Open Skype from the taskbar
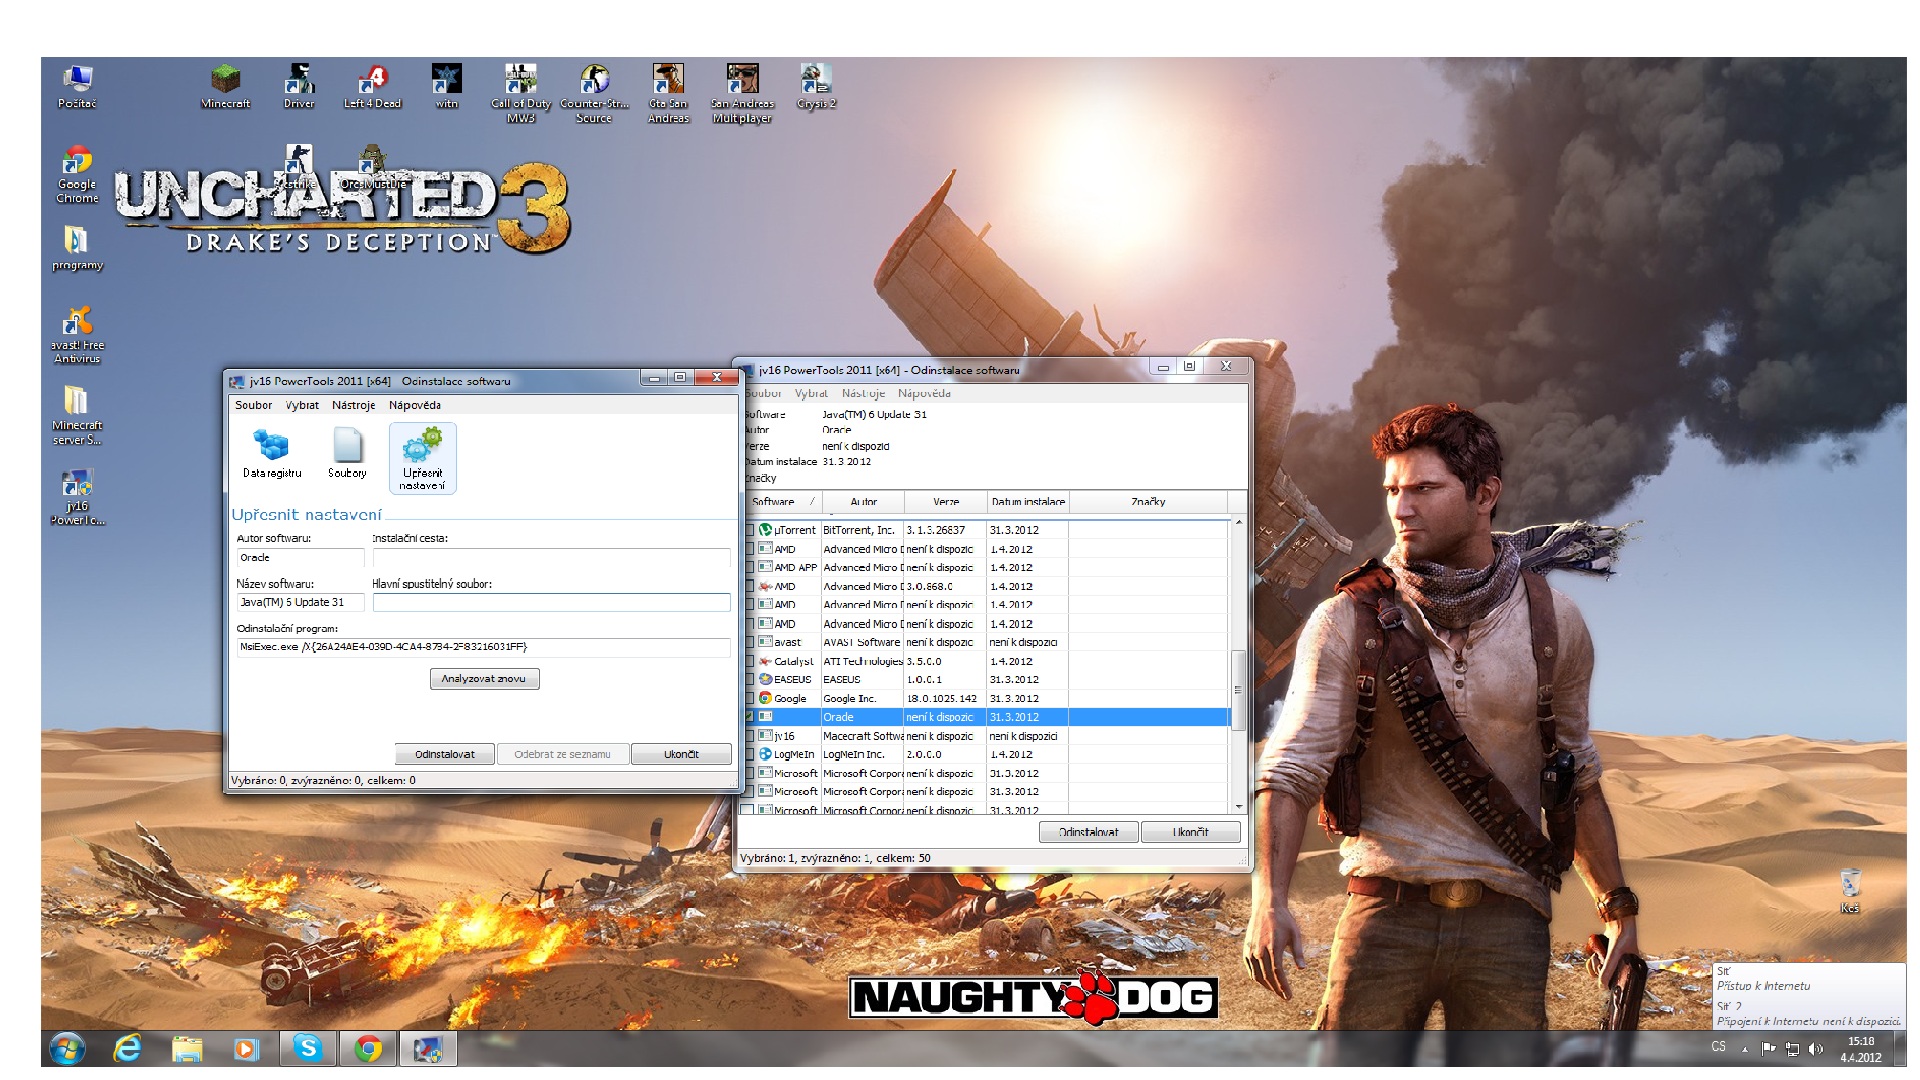The height and width of the screenshot is (1080, 1920). [308, 1048]
